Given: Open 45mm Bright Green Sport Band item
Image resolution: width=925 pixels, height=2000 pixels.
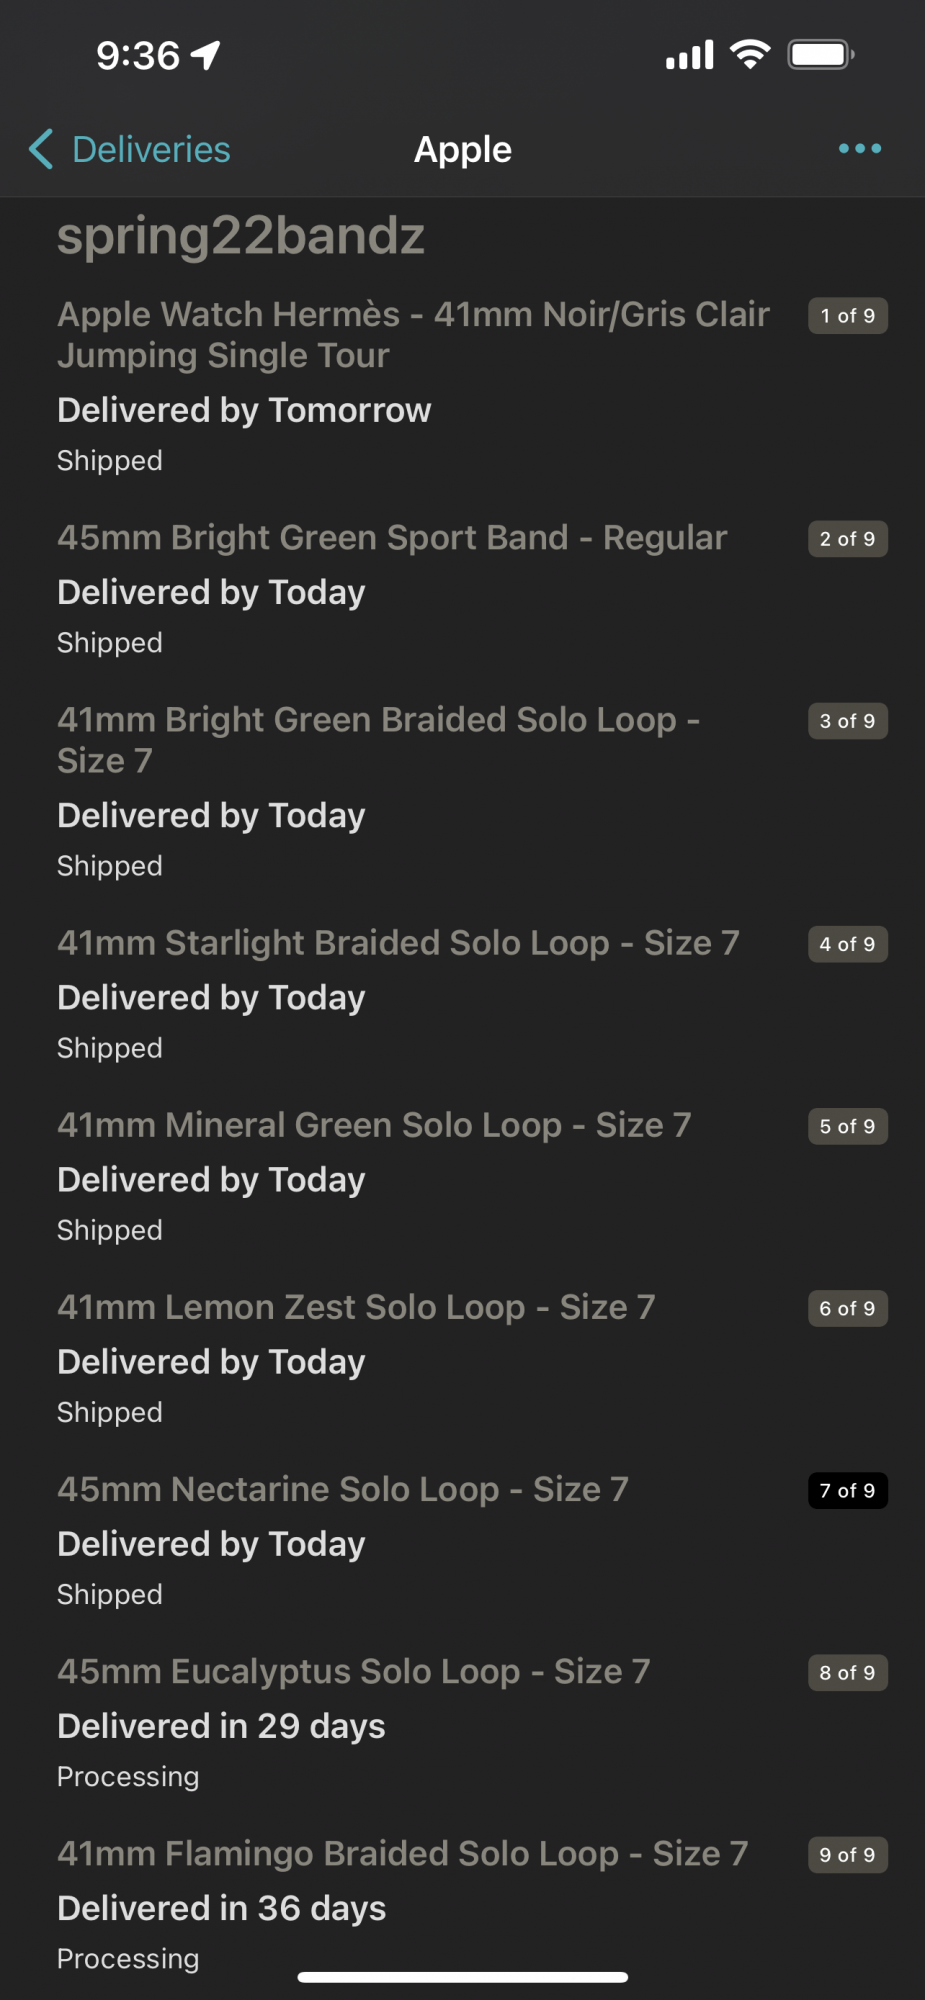Looking at the screenshot, I should pos(392,538).
